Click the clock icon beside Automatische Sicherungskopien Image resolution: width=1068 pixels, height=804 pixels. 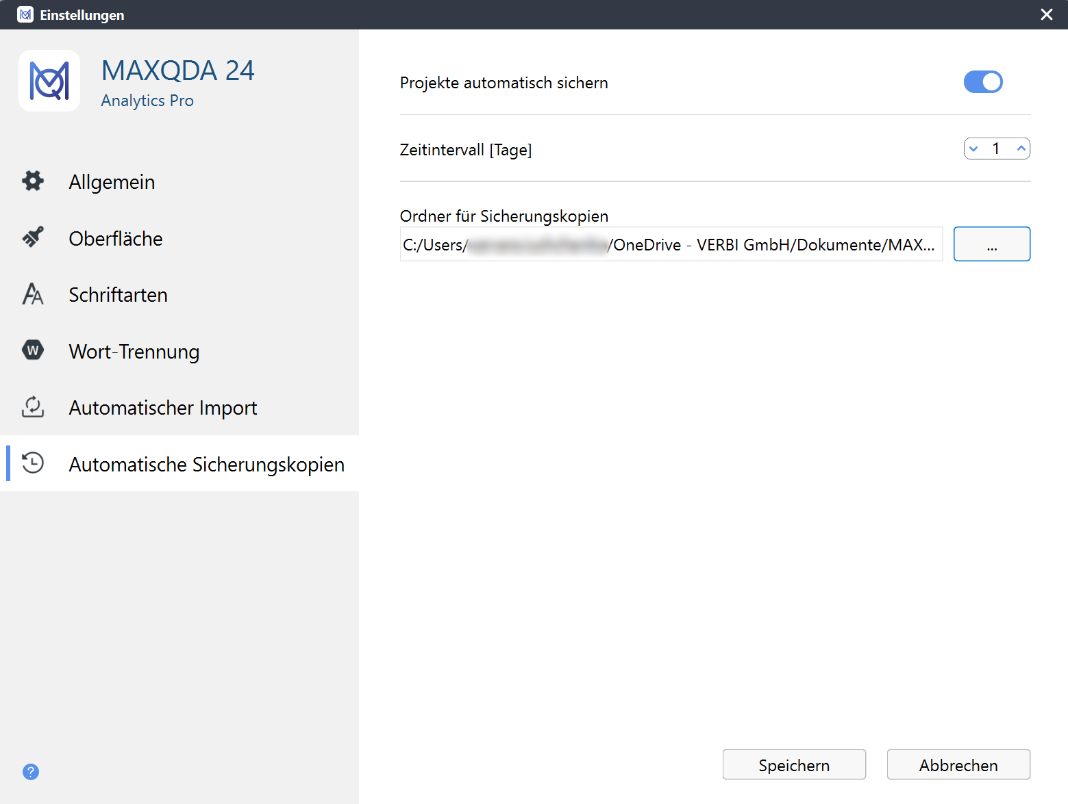point(33,463)
